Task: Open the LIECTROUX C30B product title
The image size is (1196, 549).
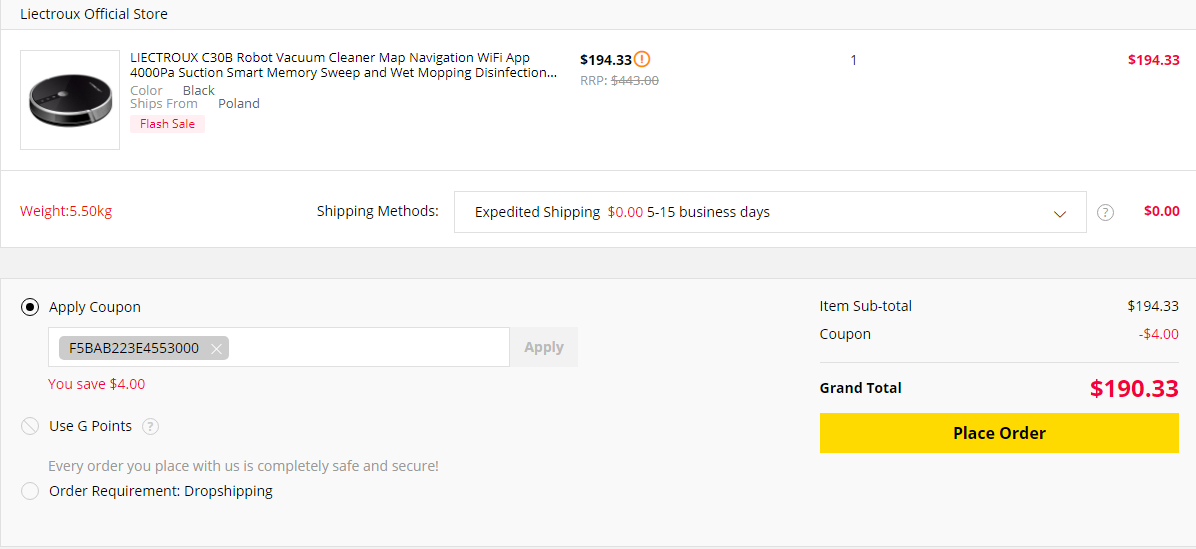Action: 344,65
